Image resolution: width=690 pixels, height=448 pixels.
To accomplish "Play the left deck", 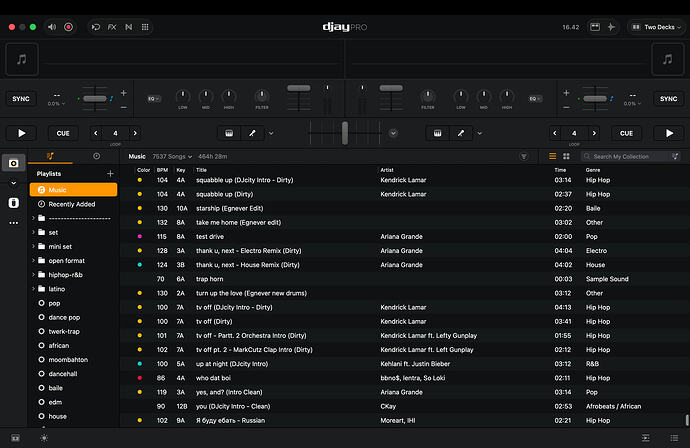I will [x=22, y=133].
